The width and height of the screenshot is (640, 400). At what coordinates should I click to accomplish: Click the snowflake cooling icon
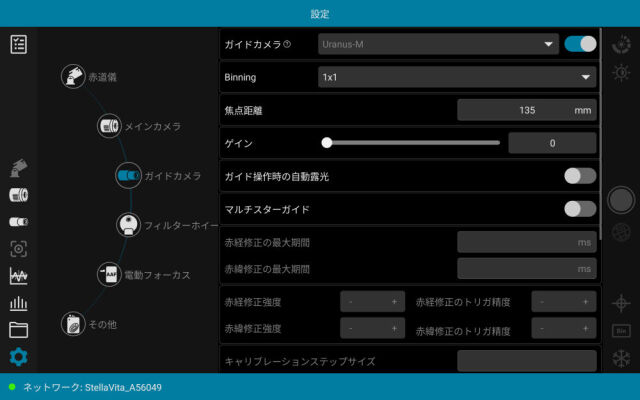pyautogui.click(x=621, y=357)
